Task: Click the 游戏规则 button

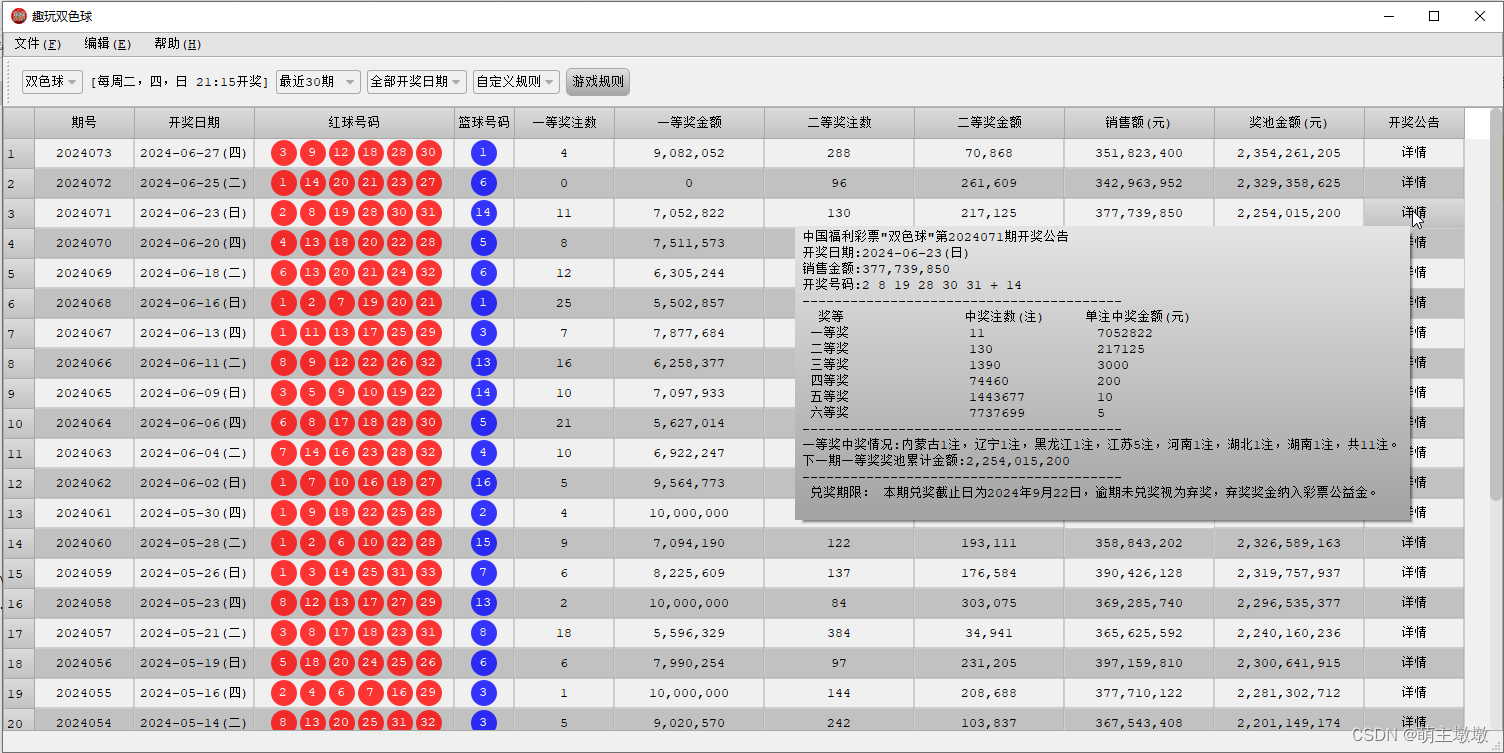Action: click(598, 82)
